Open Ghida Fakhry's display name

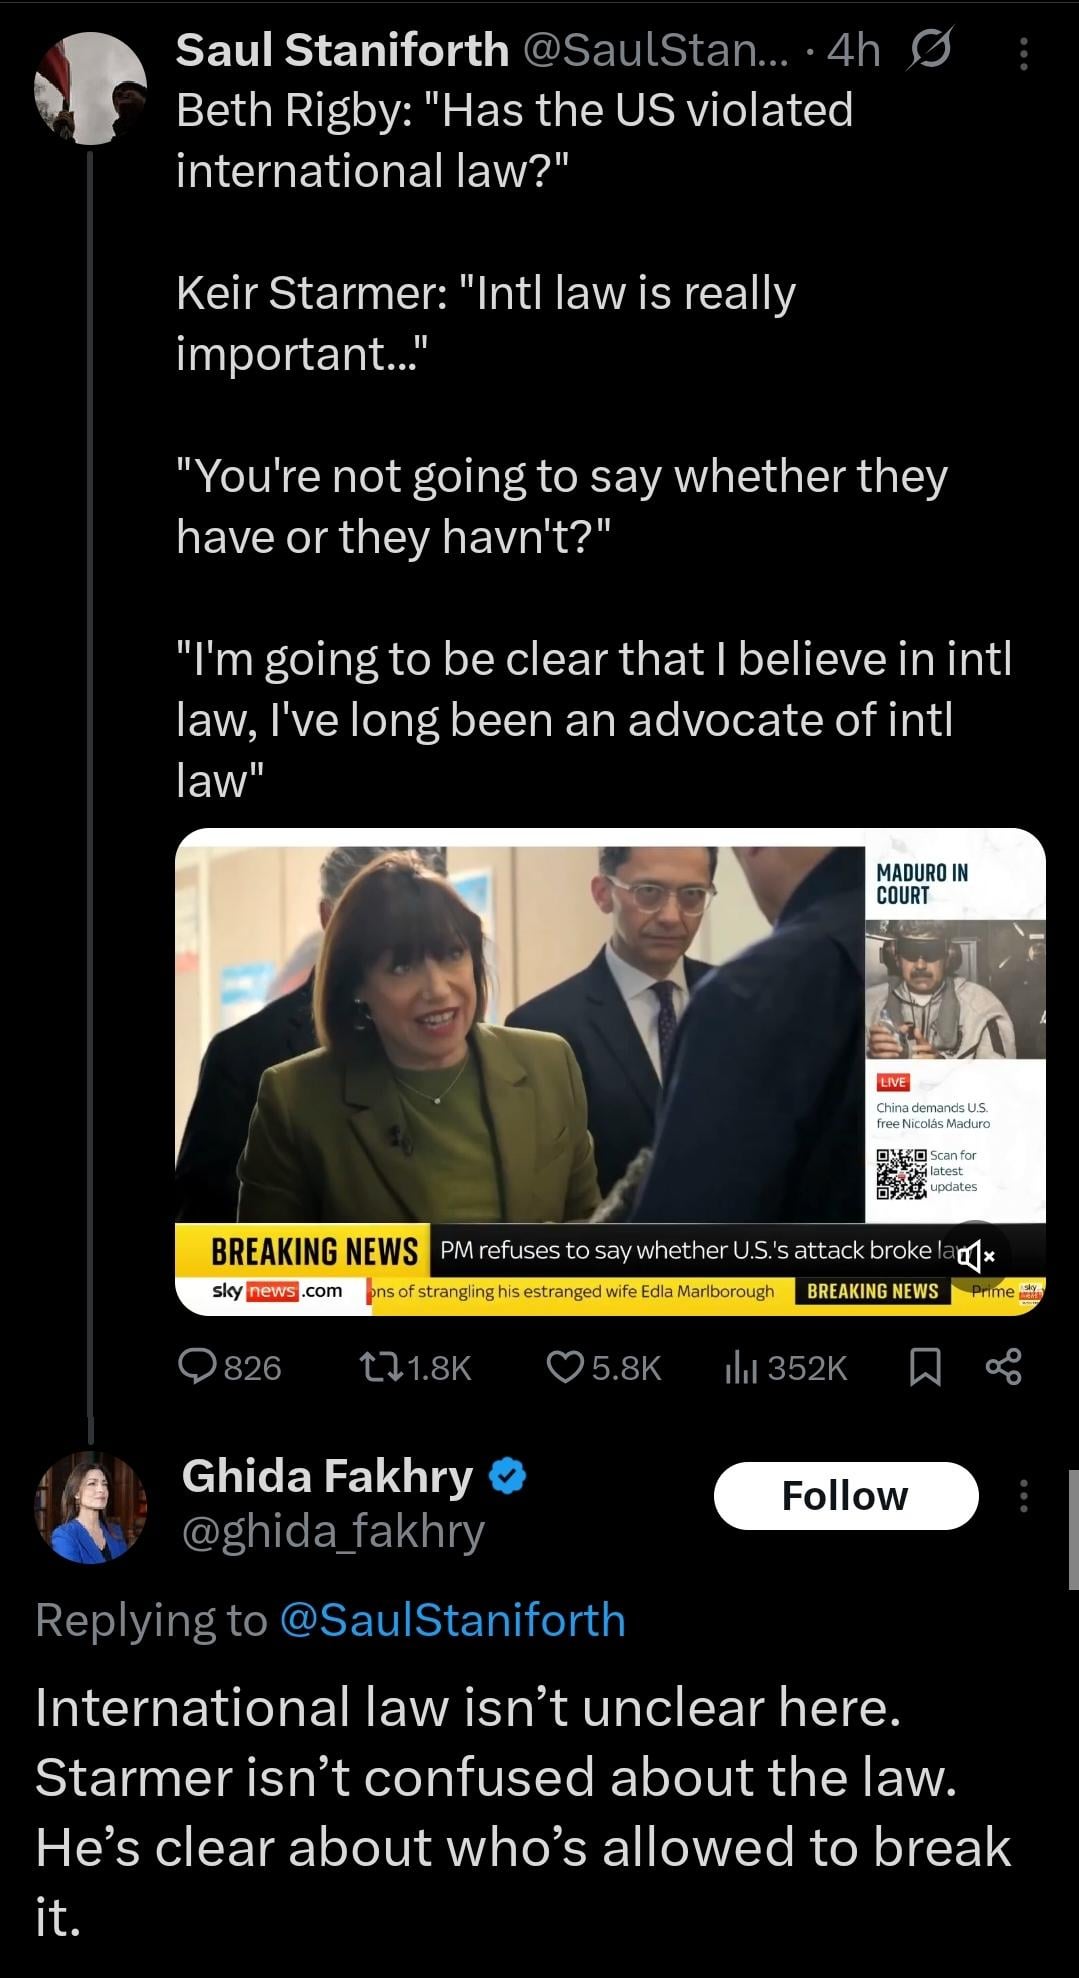click(x=327, y=1476)
